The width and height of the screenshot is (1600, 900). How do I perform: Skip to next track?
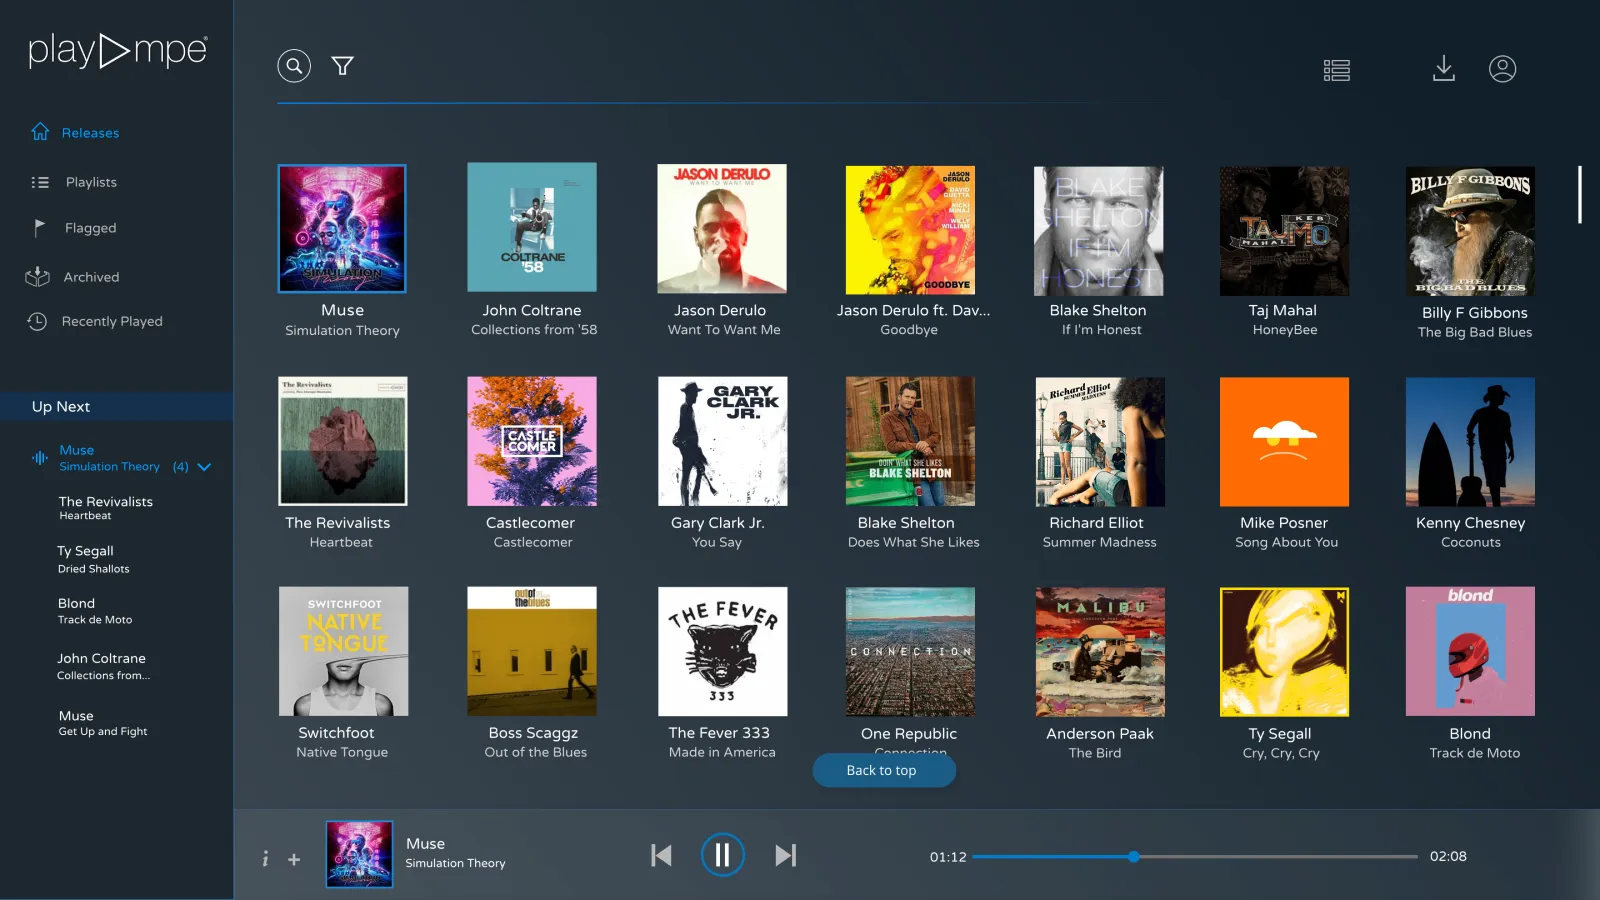point(786,855)
